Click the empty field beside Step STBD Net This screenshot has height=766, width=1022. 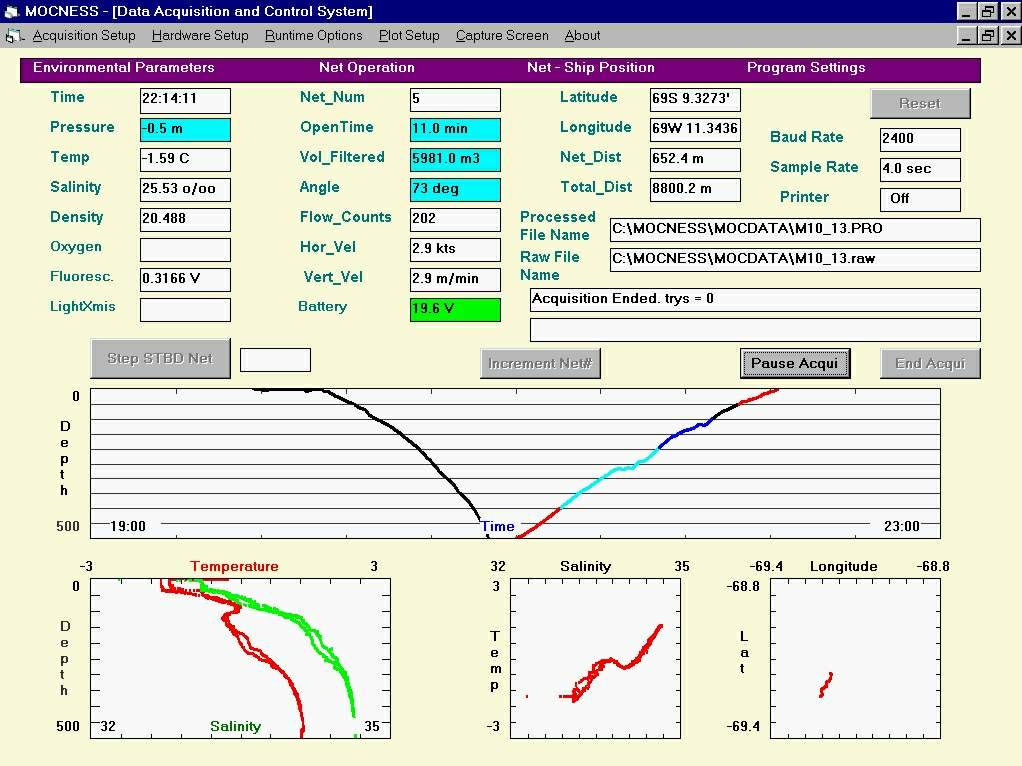pyautogui.click(x=275, y=360)
